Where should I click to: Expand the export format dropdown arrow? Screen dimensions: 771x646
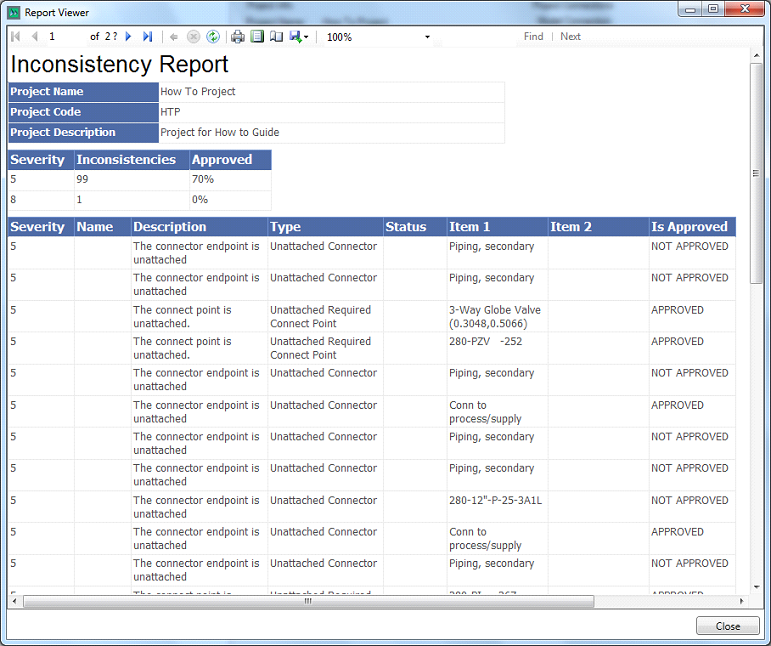point(307,37)
